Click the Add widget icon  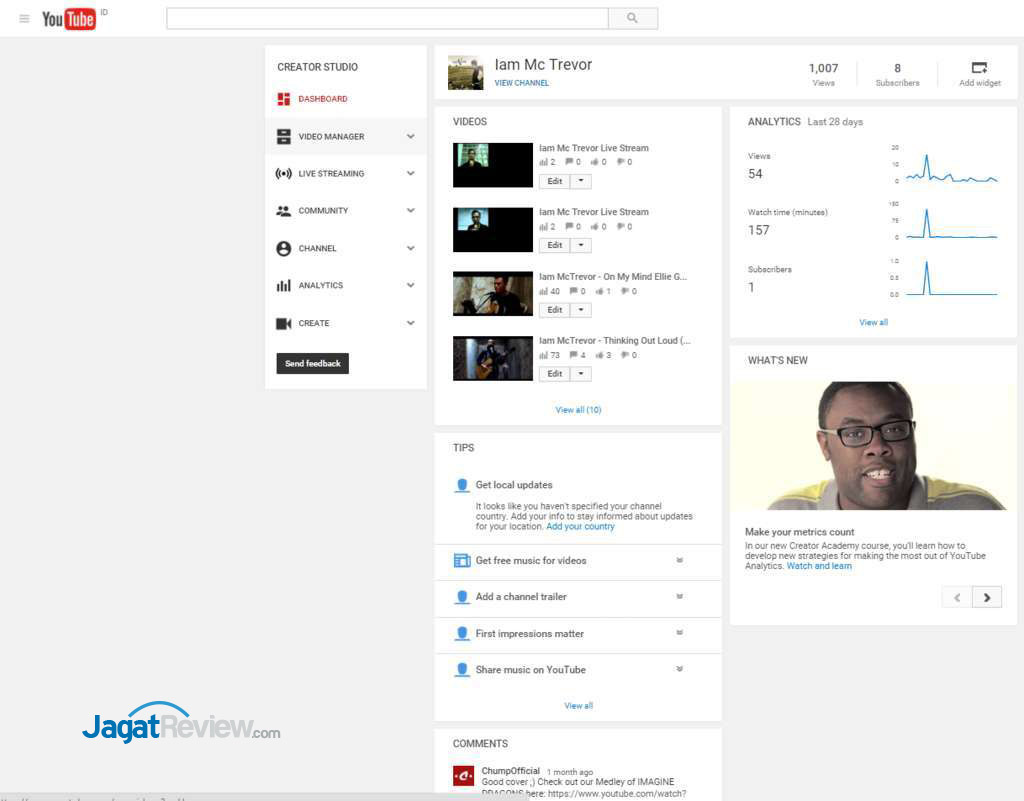click(x=979, y=68)
